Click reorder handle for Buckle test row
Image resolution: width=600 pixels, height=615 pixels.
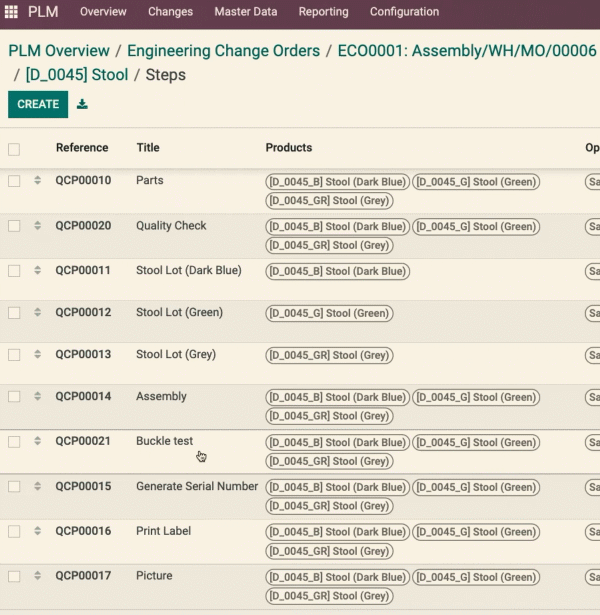[37, 440]
